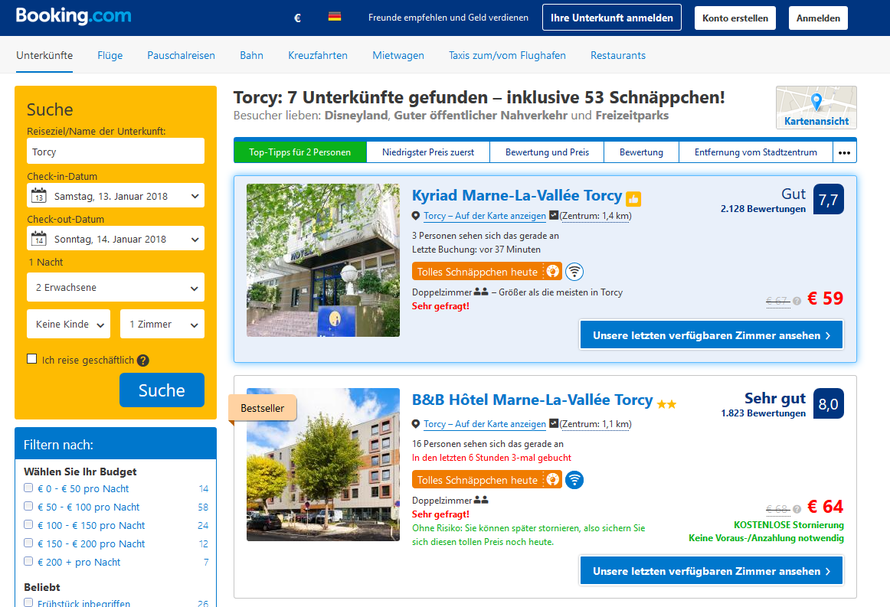Switch to the Pauschalreisen tab

(181, 55)
